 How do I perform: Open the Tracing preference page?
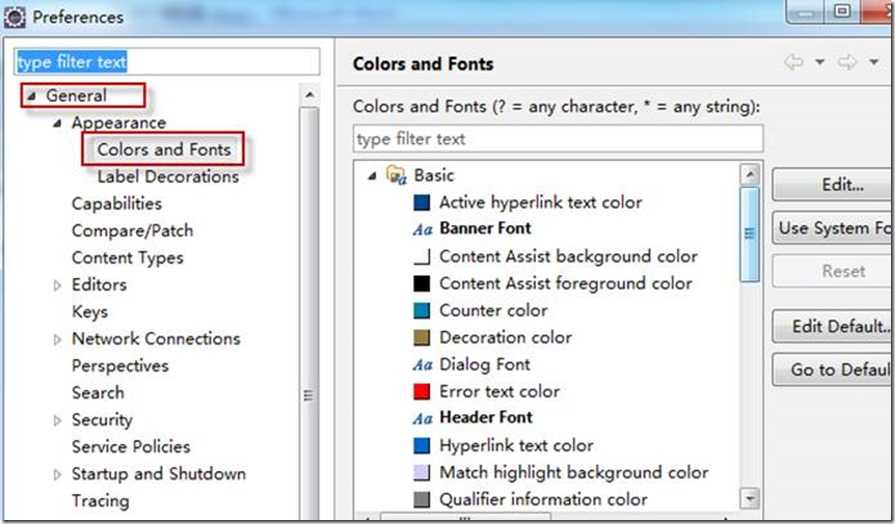100,501
